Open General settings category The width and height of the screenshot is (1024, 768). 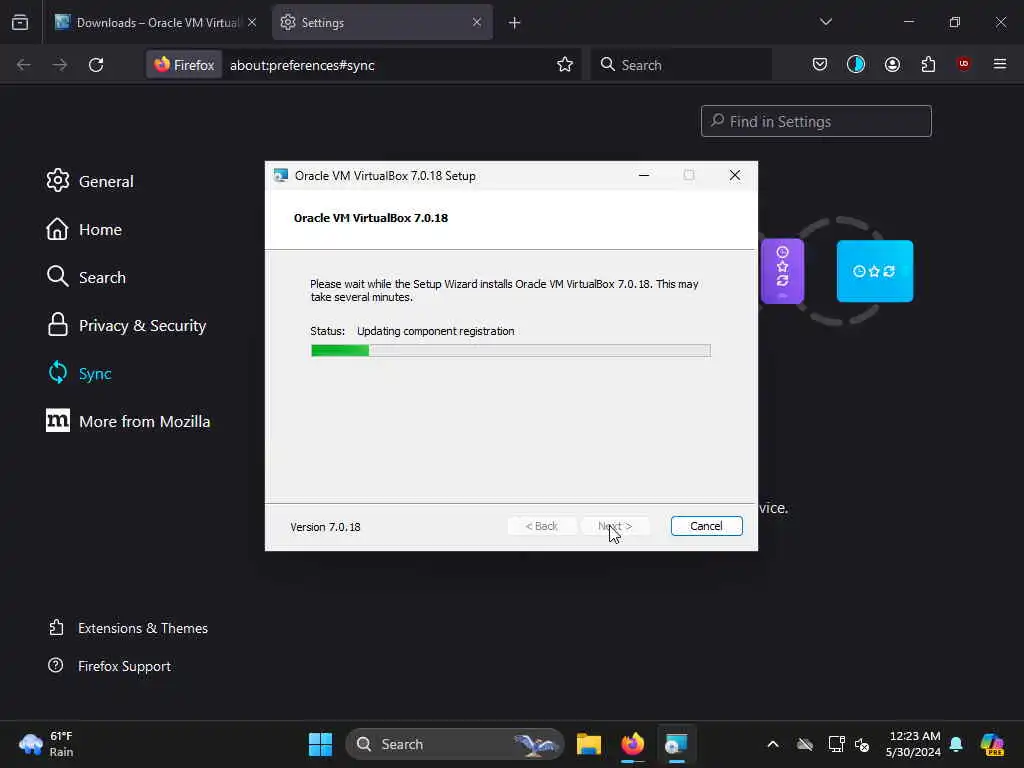pyautogui.click(x=89, y=181)
